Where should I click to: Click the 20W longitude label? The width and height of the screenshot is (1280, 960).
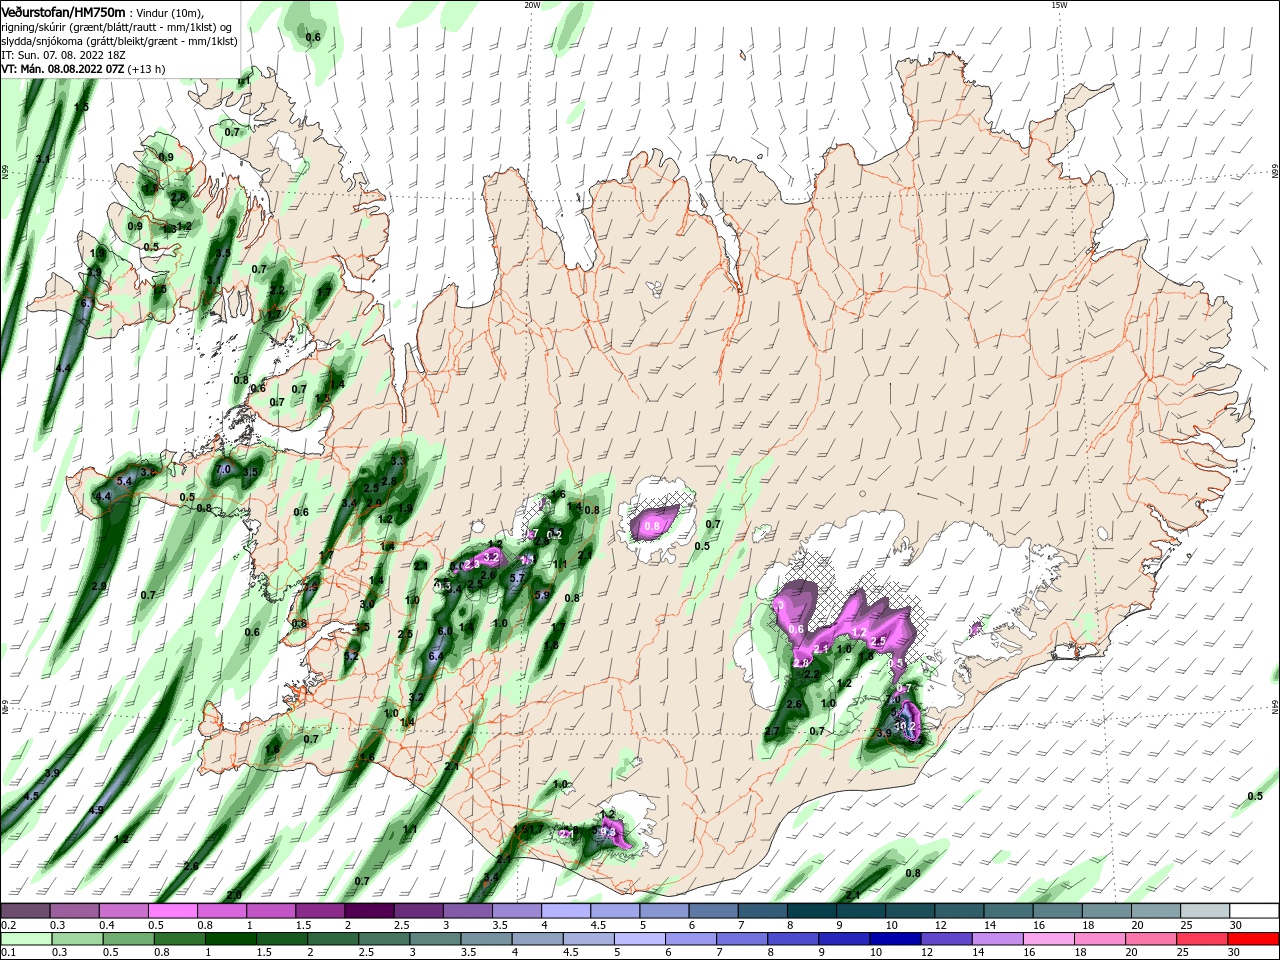click(531, 4)
